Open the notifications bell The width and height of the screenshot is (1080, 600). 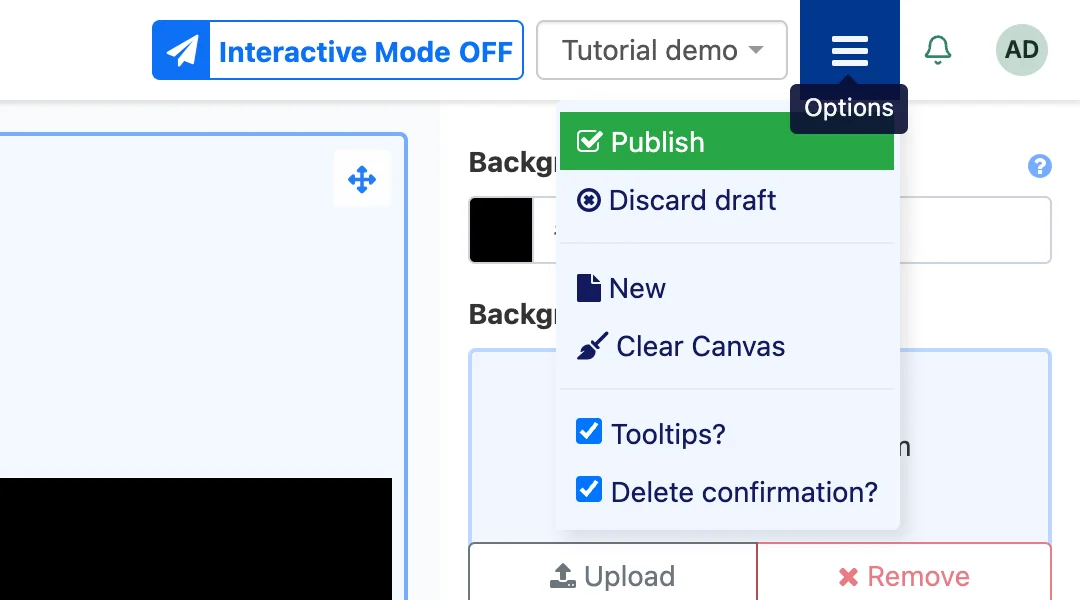(x=937, y=50)
